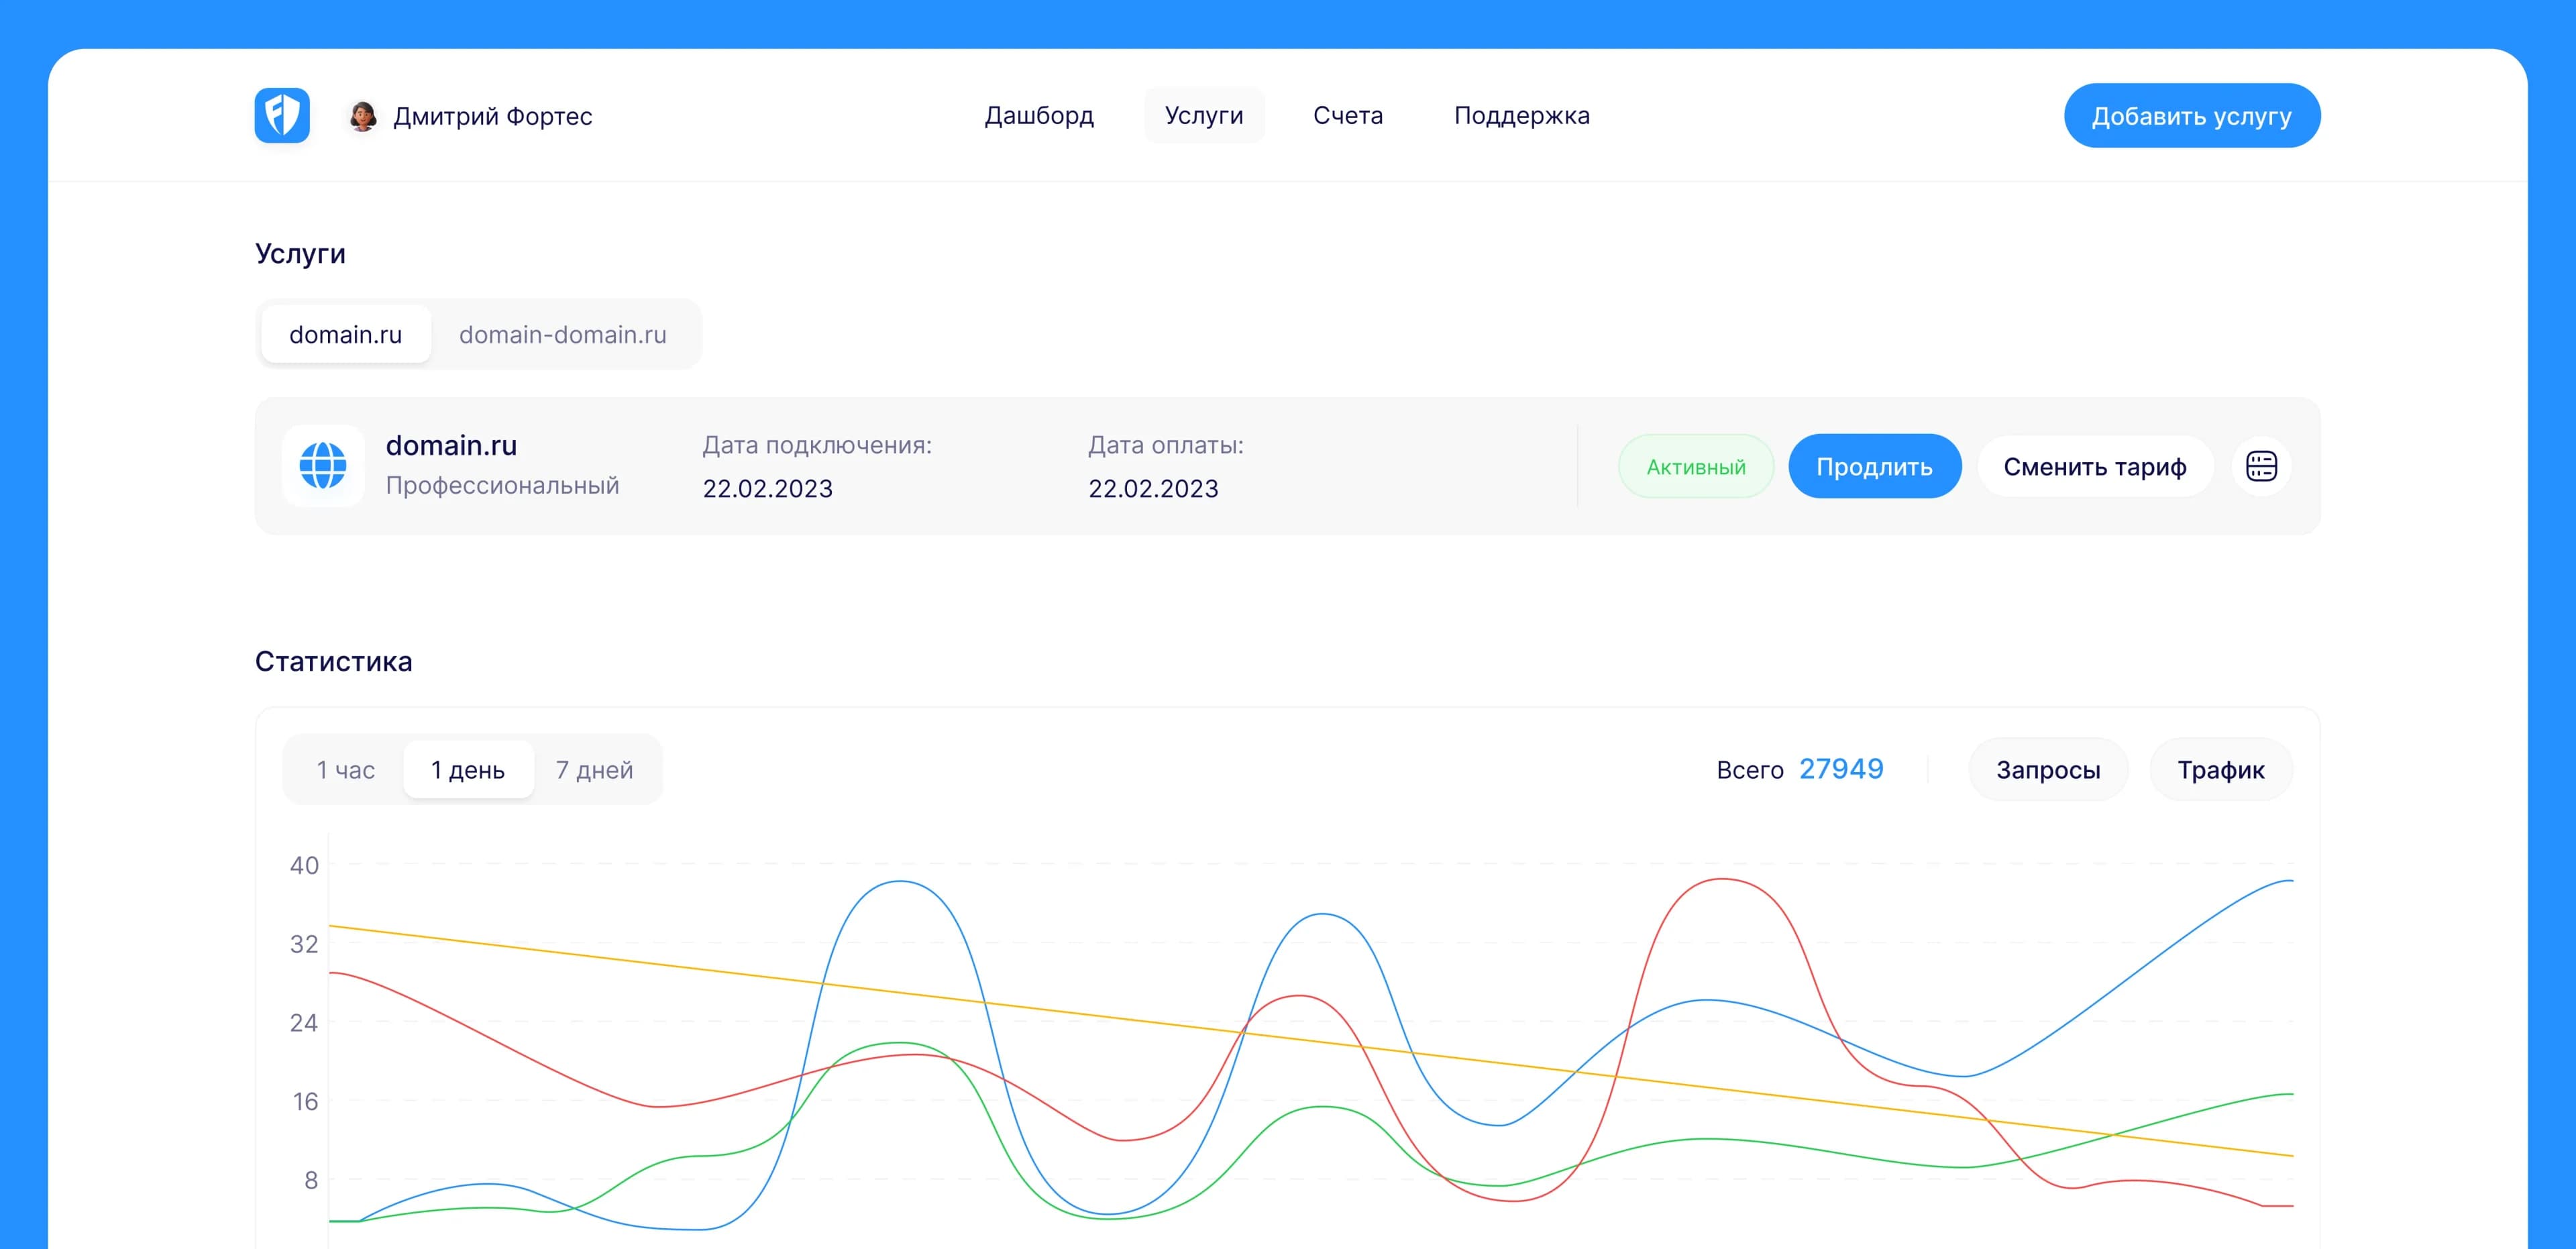Click the Профессиональный tariff label
2576x1249 pixels.
pyautogui.click(x=502, y=485)
